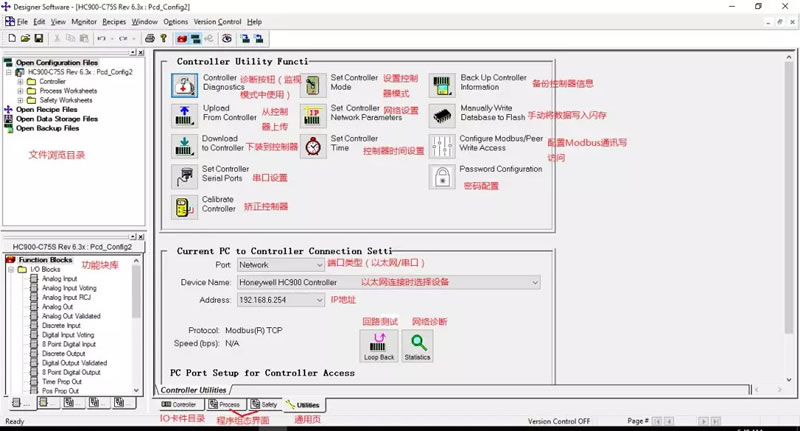Toggle the green configuration browser toolbar icon
The image size is (800, 431).
[x=195, y=38]
